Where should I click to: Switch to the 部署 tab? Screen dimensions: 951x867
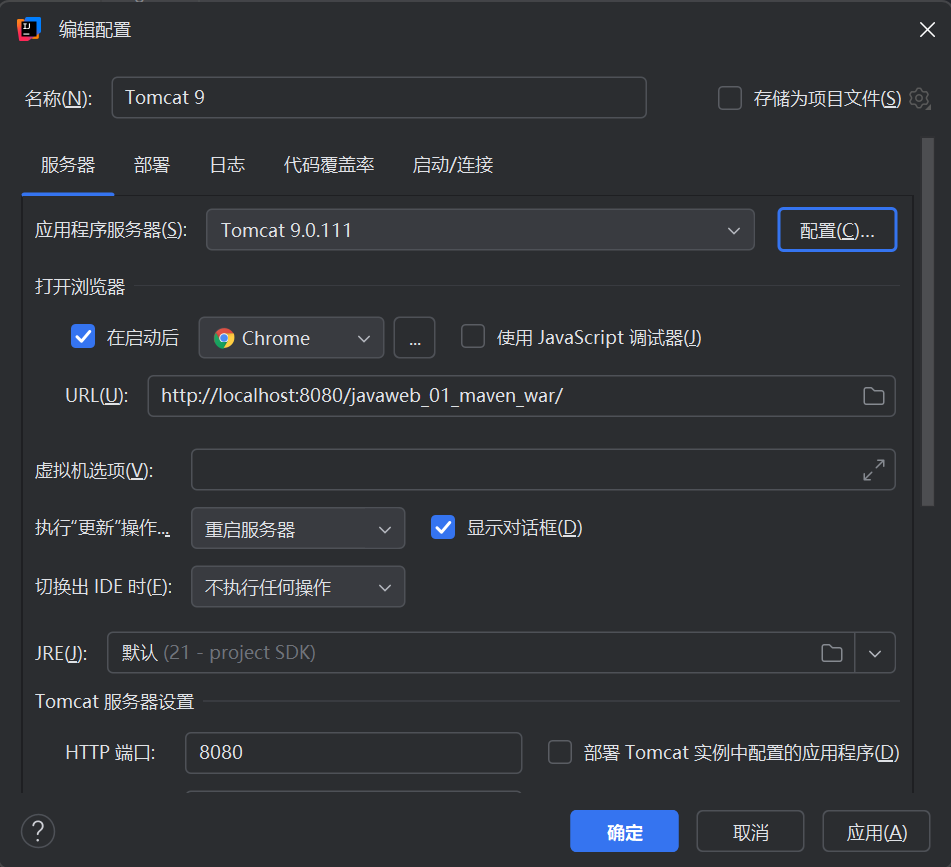click(152, 165)
